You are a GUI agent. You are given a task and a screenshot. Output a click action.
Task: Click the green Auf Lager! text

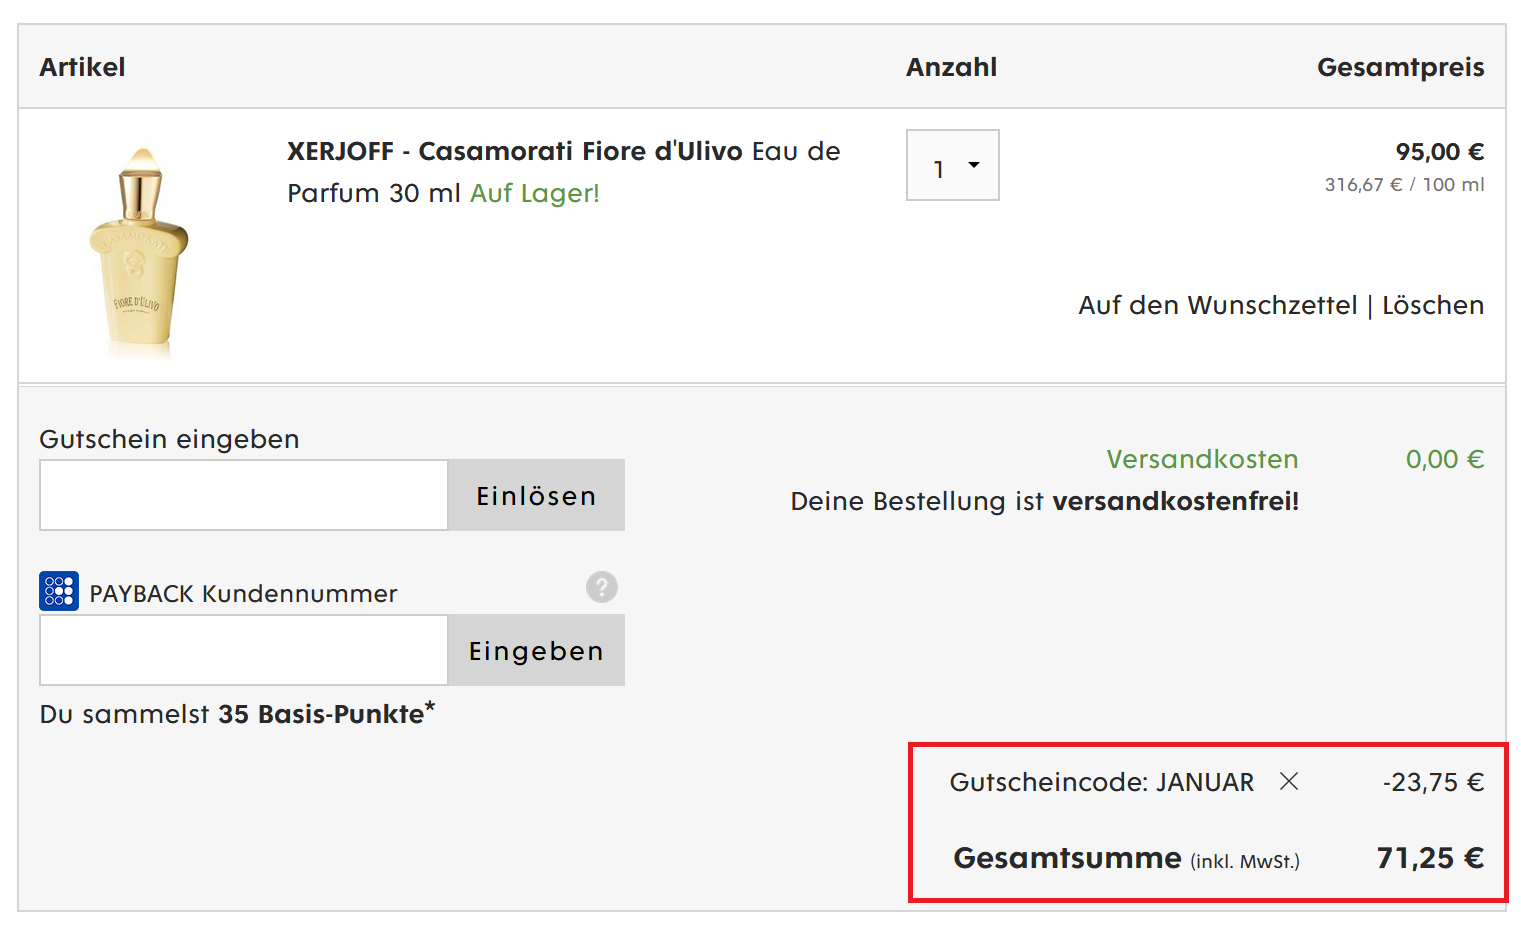pos(535,193)
